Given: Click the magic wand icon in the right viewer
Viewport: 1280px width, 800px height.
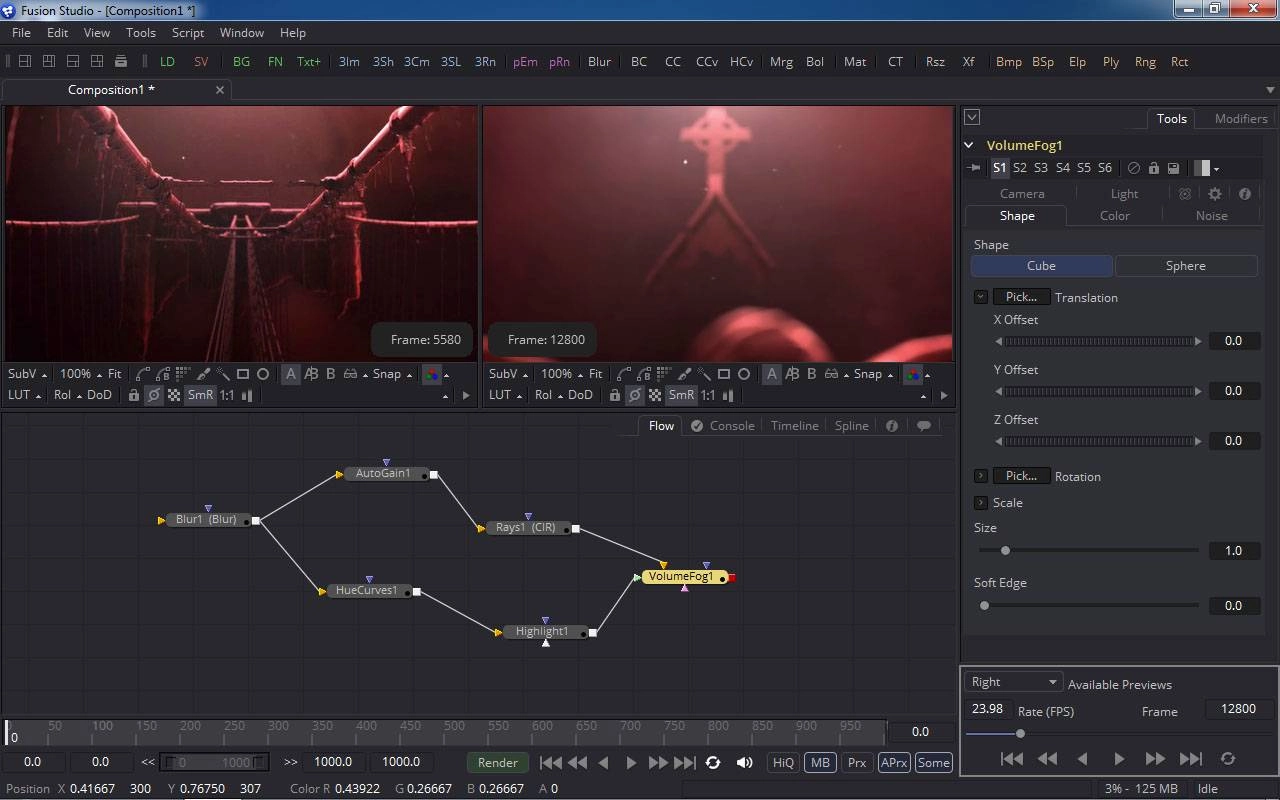Looking at the screenshot, I should click(704, 374).
